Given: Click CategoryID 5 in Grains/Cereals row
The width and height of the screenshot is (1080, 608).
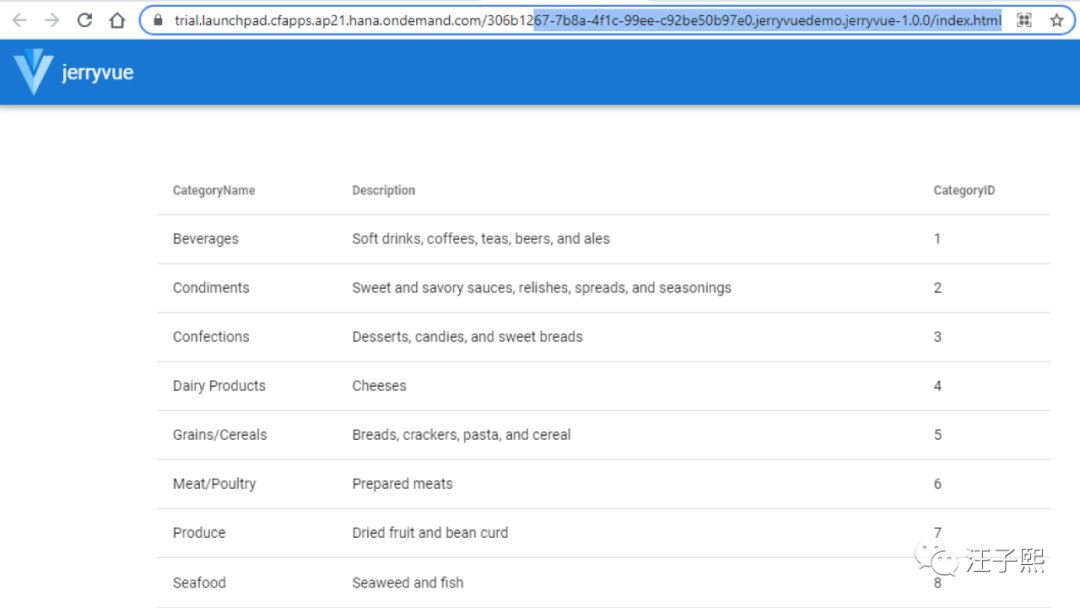Looking at the screenshot, I should 937,434.
